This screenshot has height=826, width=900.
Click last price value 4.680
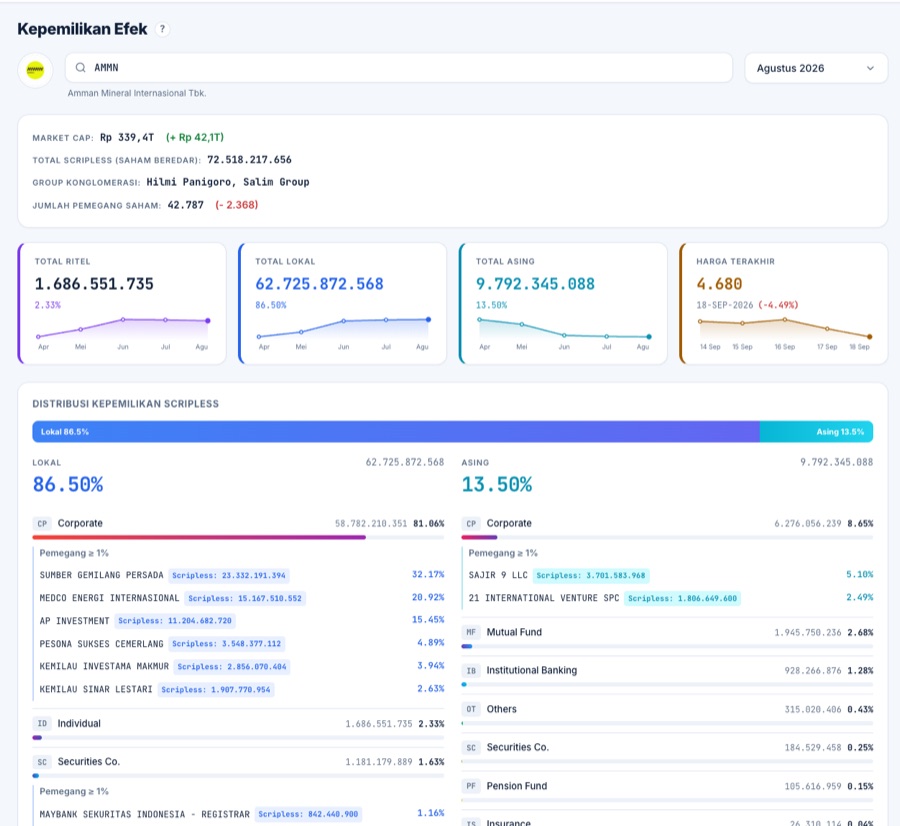(719, 284)
